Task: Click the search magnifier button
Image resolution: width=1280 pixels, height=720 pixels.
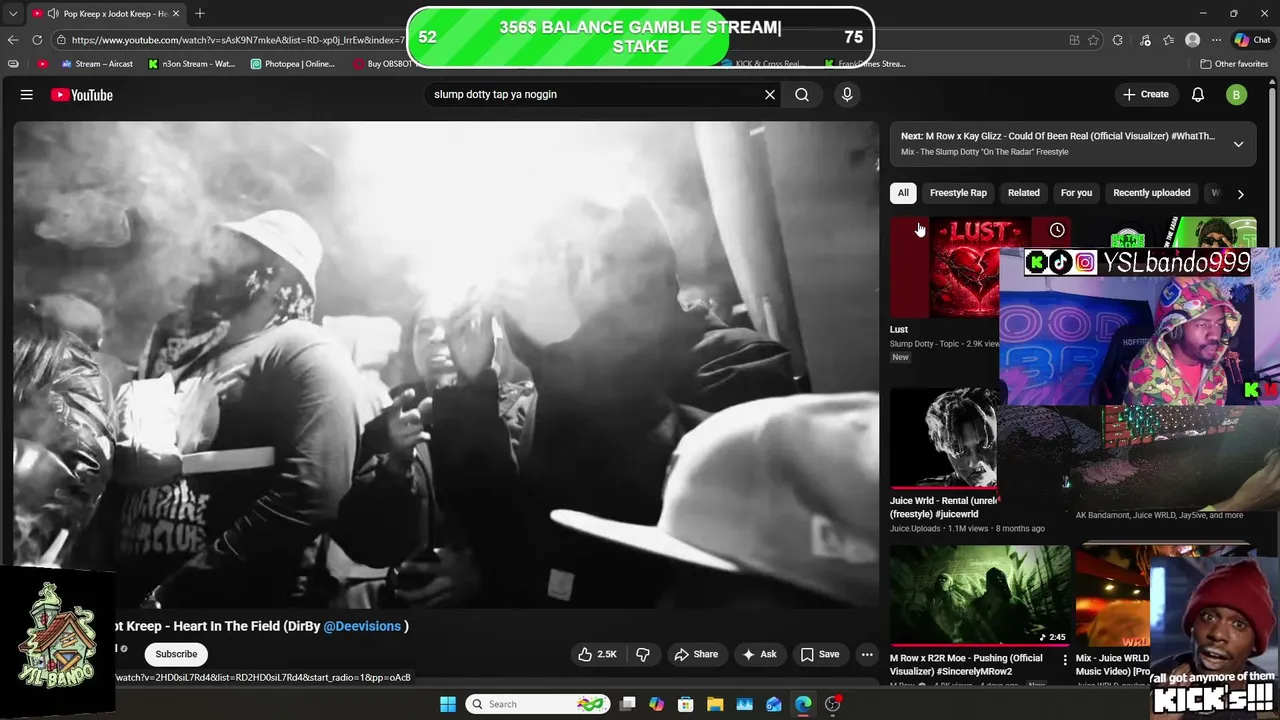Action: 802,94
